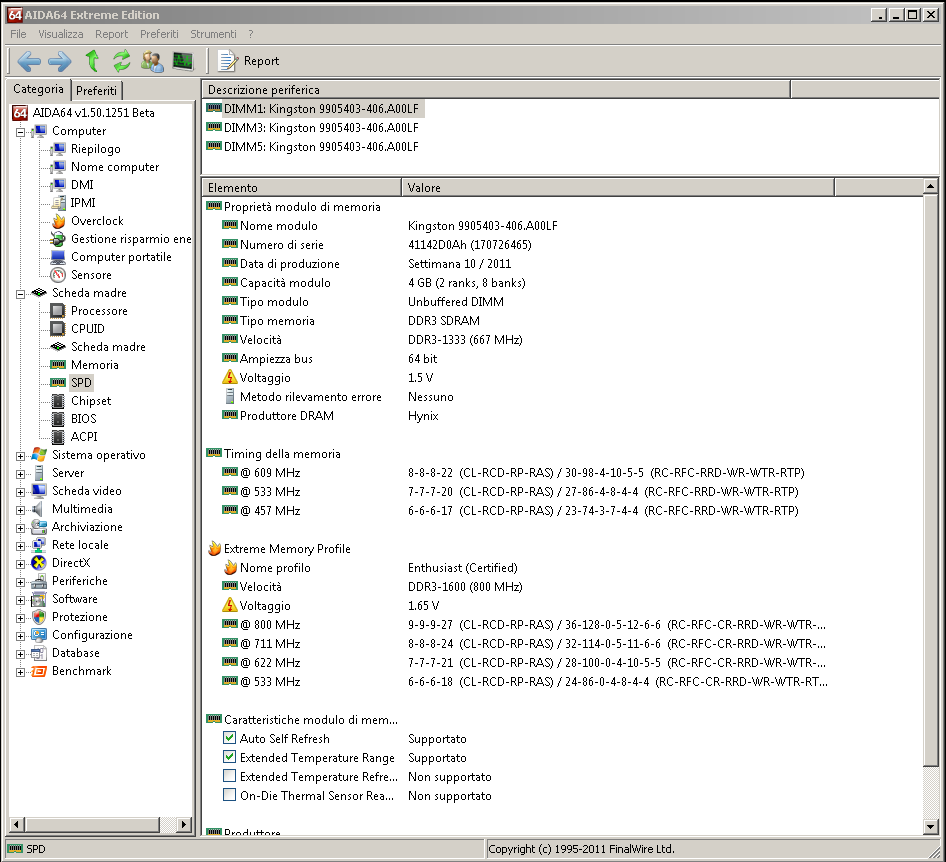Open the Report menu in menu bar
The height and width of the screenshot is (862, 946).
[112, 34]
